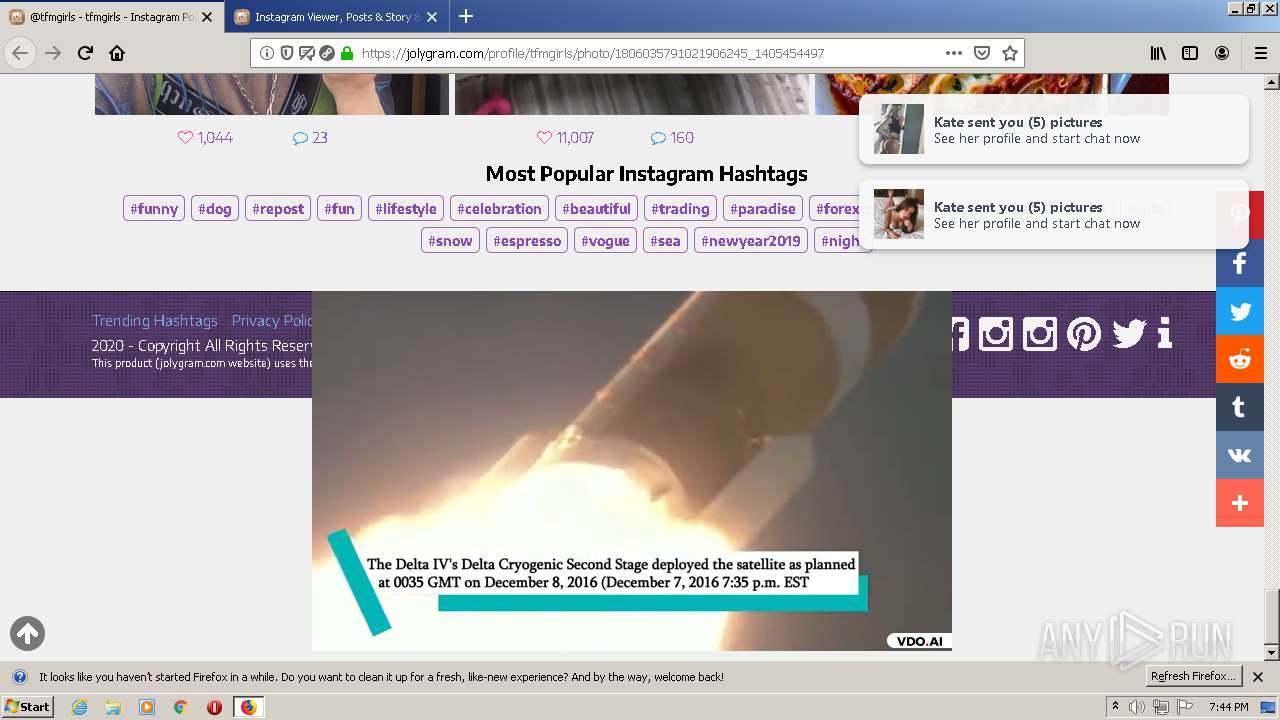Launch Google Chrome from taskbar
Screen dimensions: 1280x720
(x=181, y=707)
